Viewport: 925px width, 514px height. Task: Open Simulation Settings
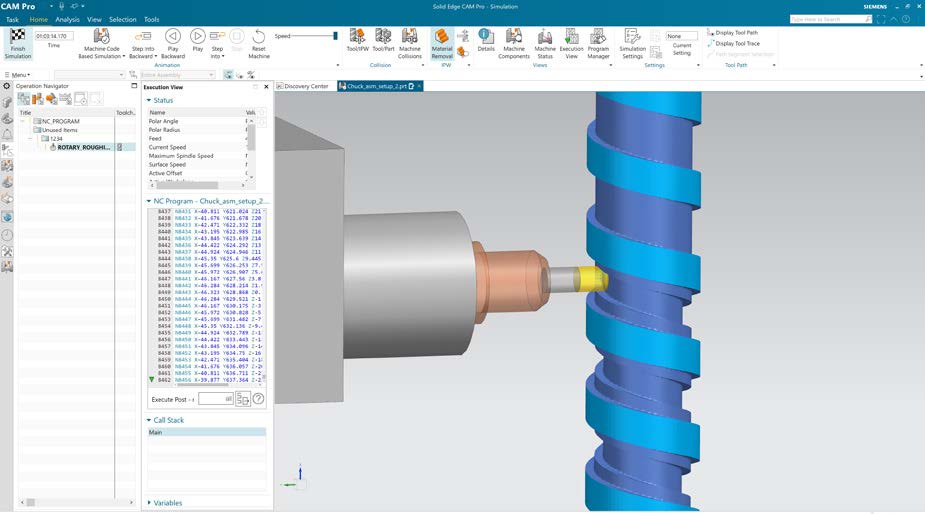(x=632, y=44)
